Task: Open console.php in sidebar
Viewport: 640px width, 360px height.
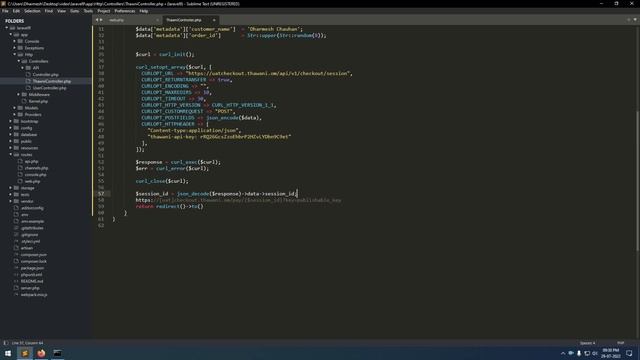Action: click(x=36, y=175)
